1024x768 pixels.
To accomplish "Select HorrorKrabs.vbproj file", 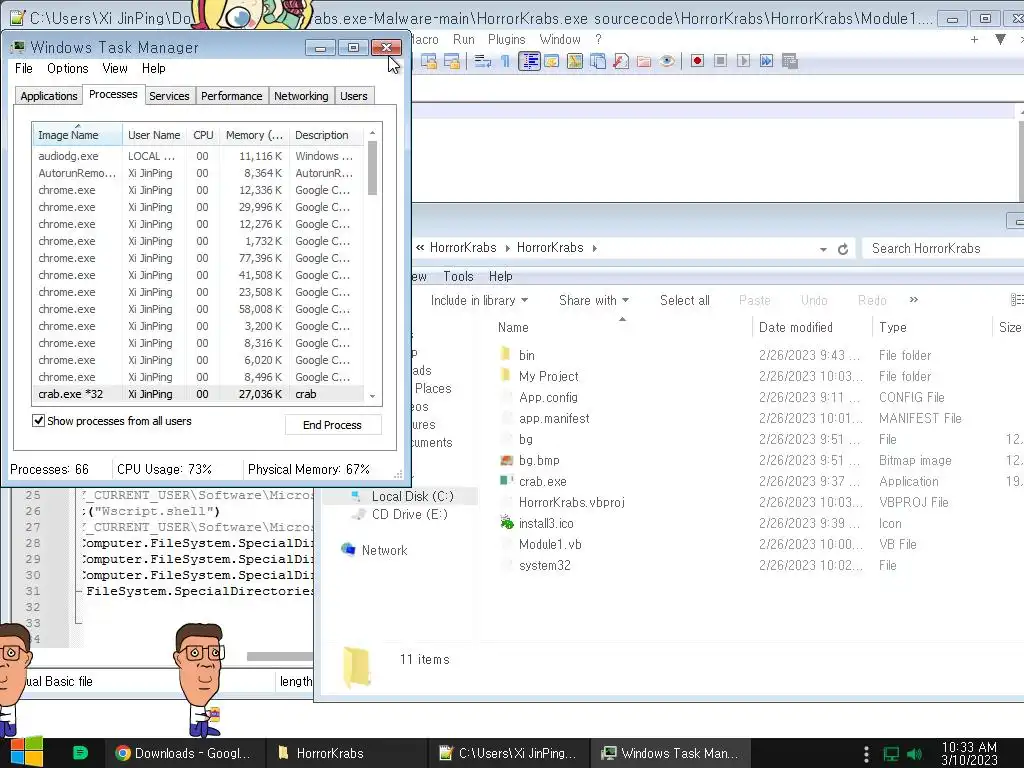I will click(571, 502).
